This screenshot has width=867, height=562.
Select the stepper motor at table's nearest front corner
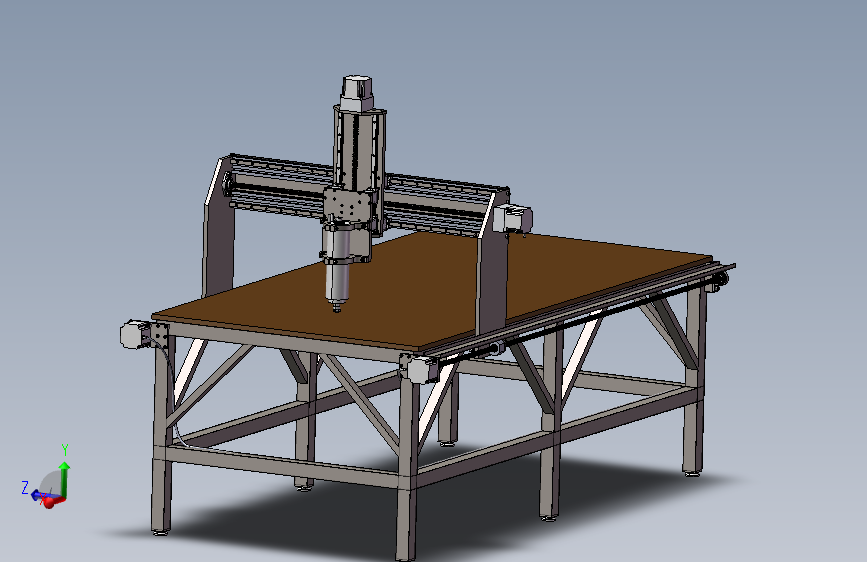coord(423,369)
